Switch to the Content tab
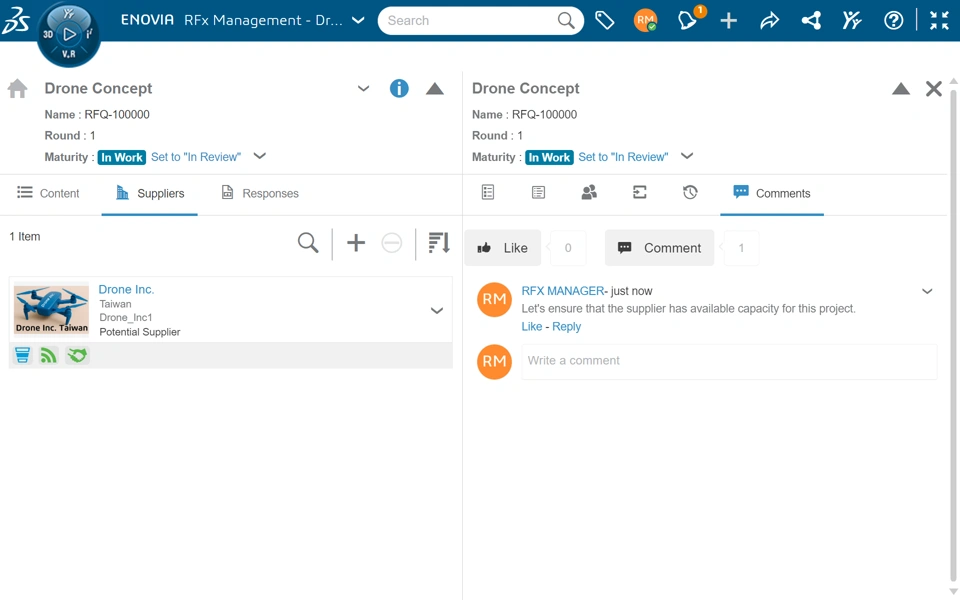The width and height of the screenshot is (960, 600). [48, 193]
